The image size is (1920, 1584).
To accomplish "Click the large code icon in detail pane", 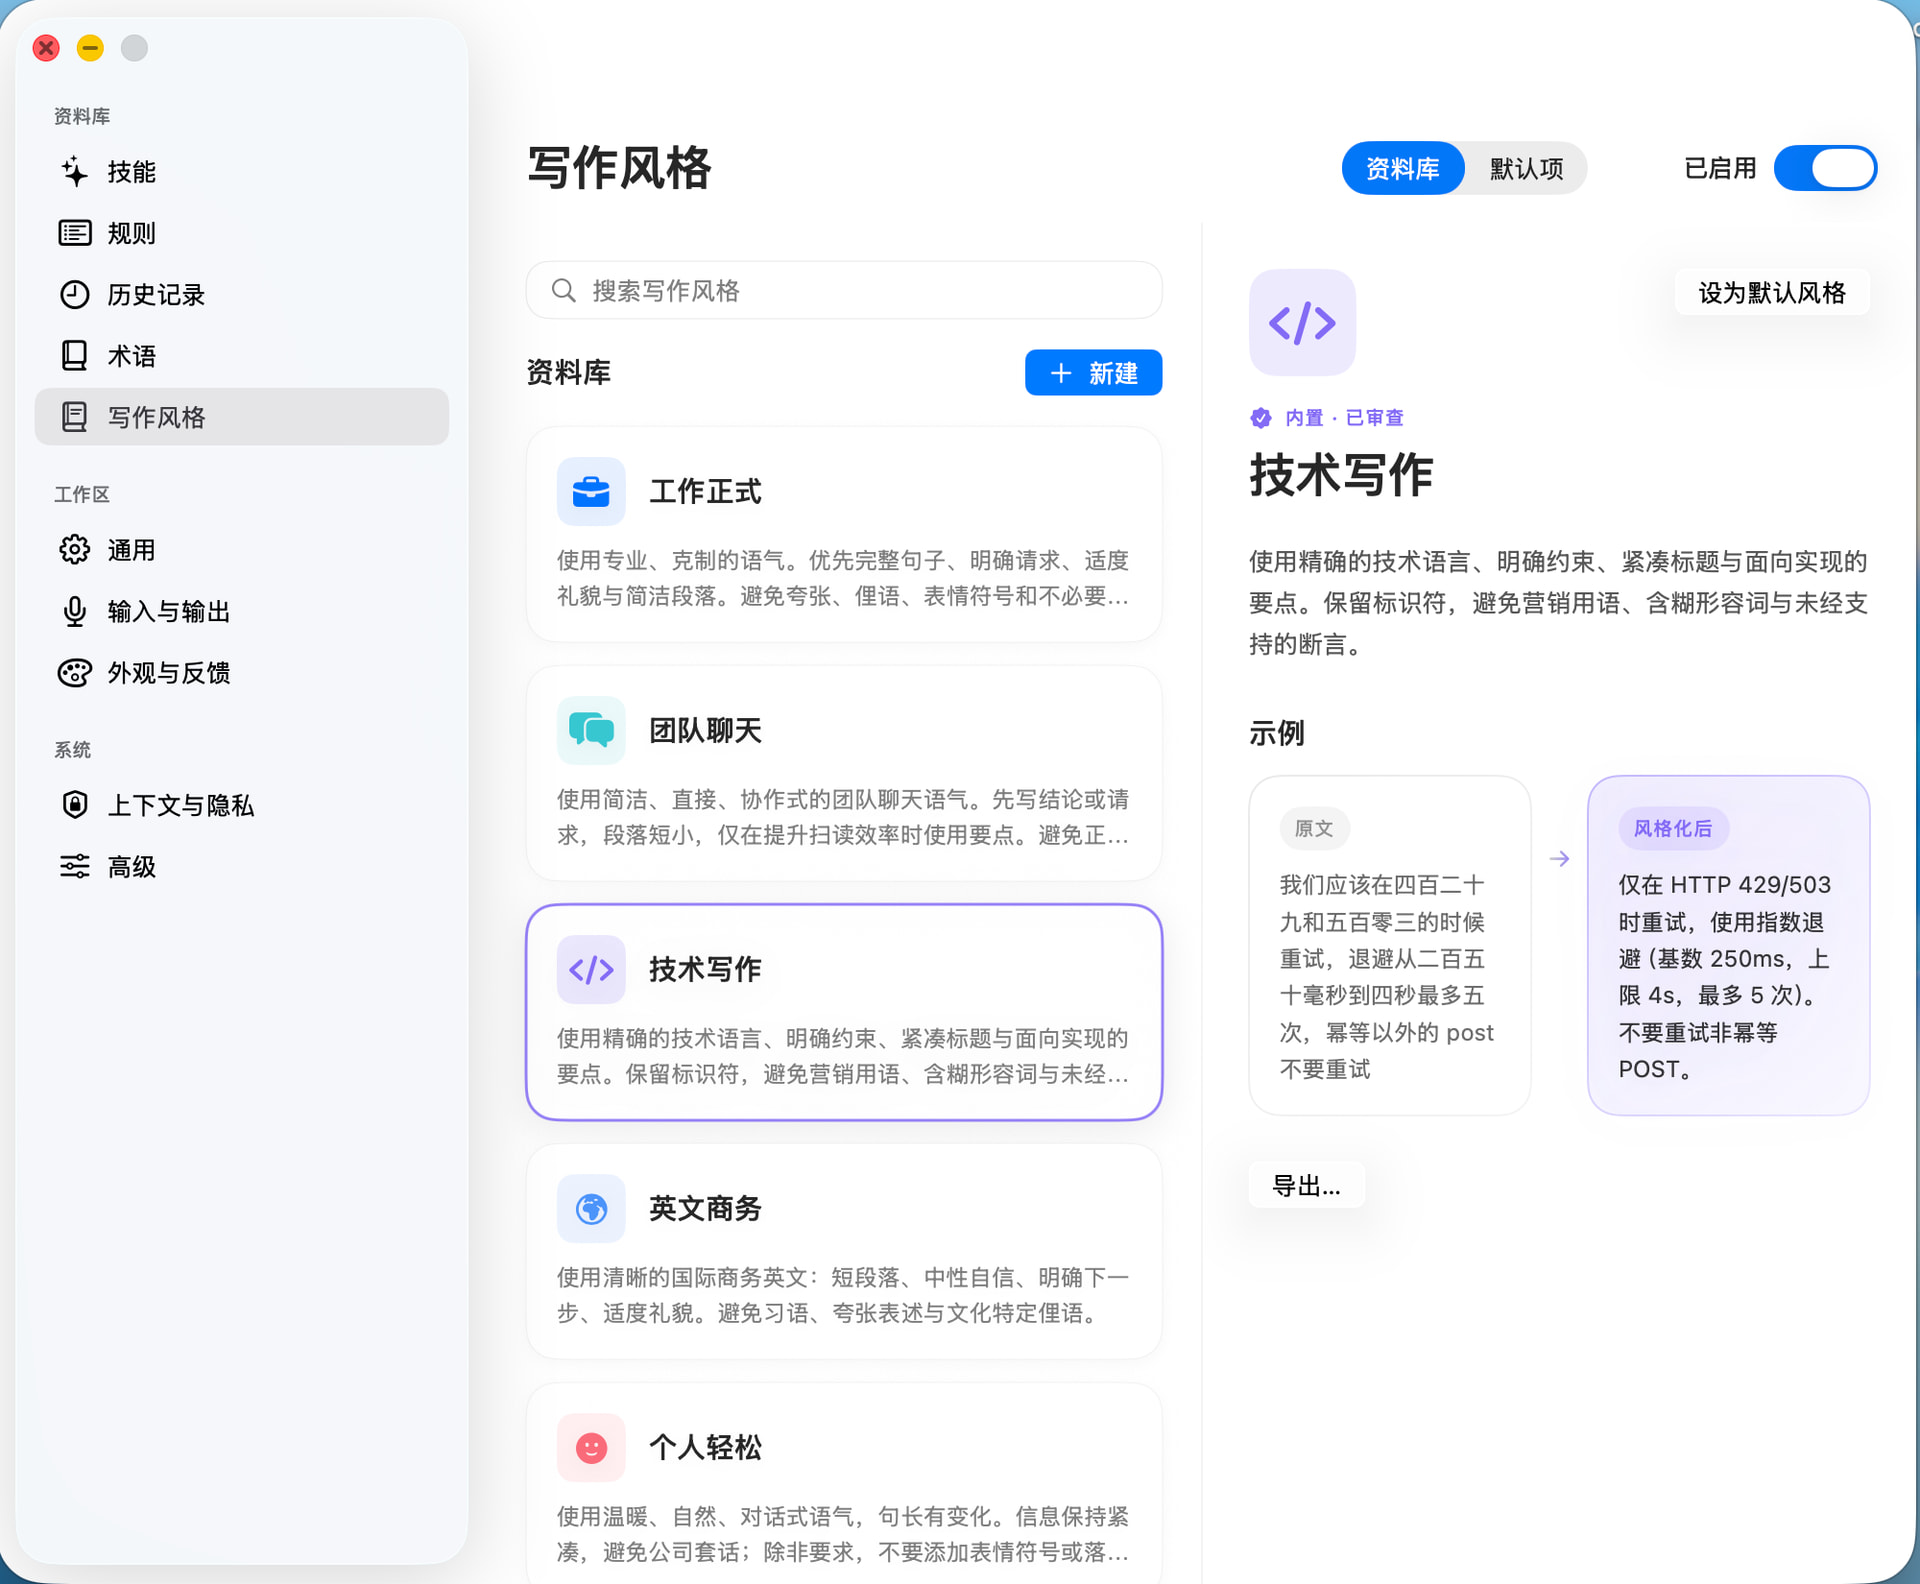I will (x=1302, y=322).
